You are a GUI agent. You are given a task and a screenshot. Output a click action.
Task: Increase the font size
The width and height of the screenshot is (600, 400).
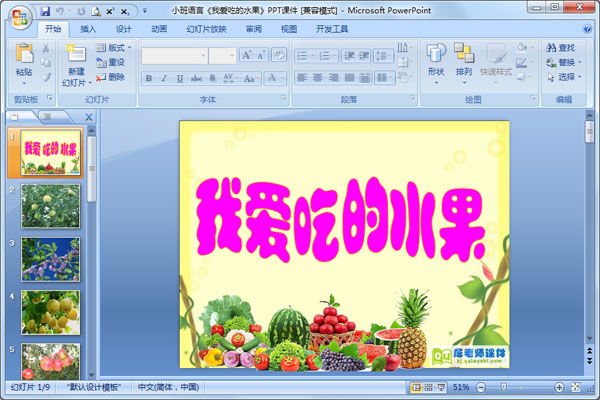(246, 56)
